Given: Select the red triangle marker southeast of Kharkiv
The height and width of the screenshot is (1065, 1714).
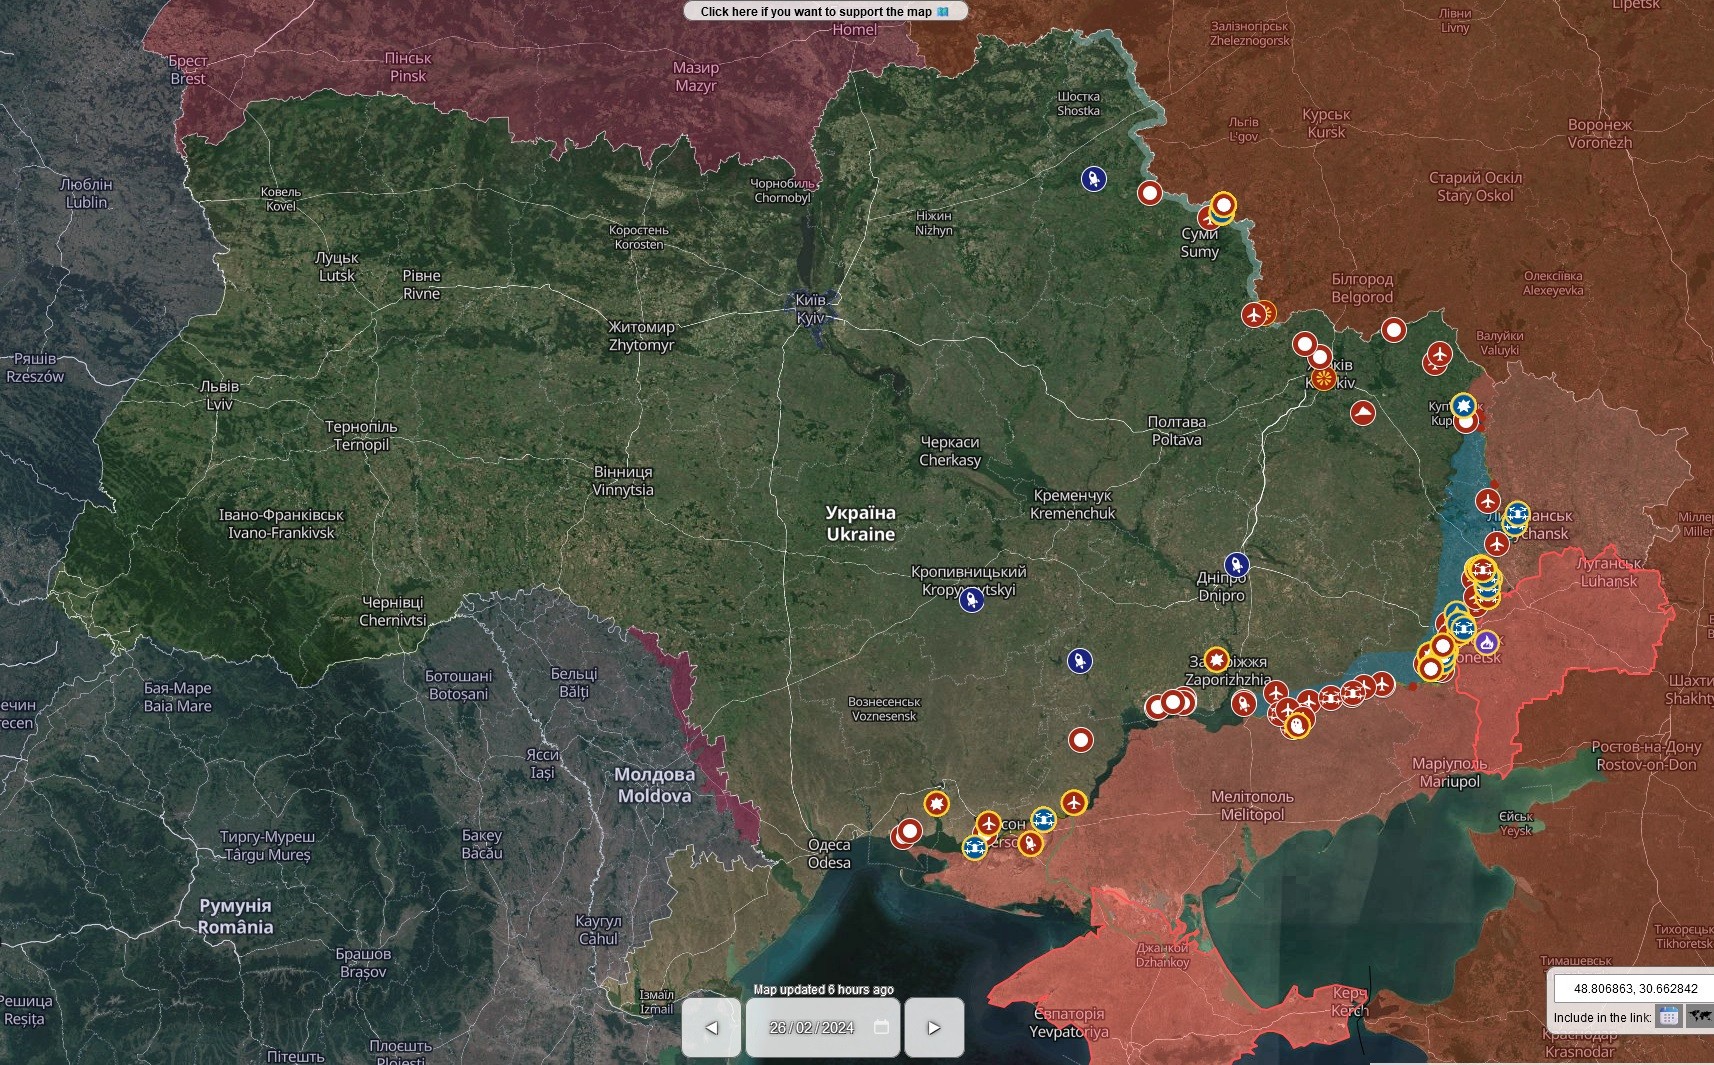Looking at the screenshot, I should coord(1362,412).
